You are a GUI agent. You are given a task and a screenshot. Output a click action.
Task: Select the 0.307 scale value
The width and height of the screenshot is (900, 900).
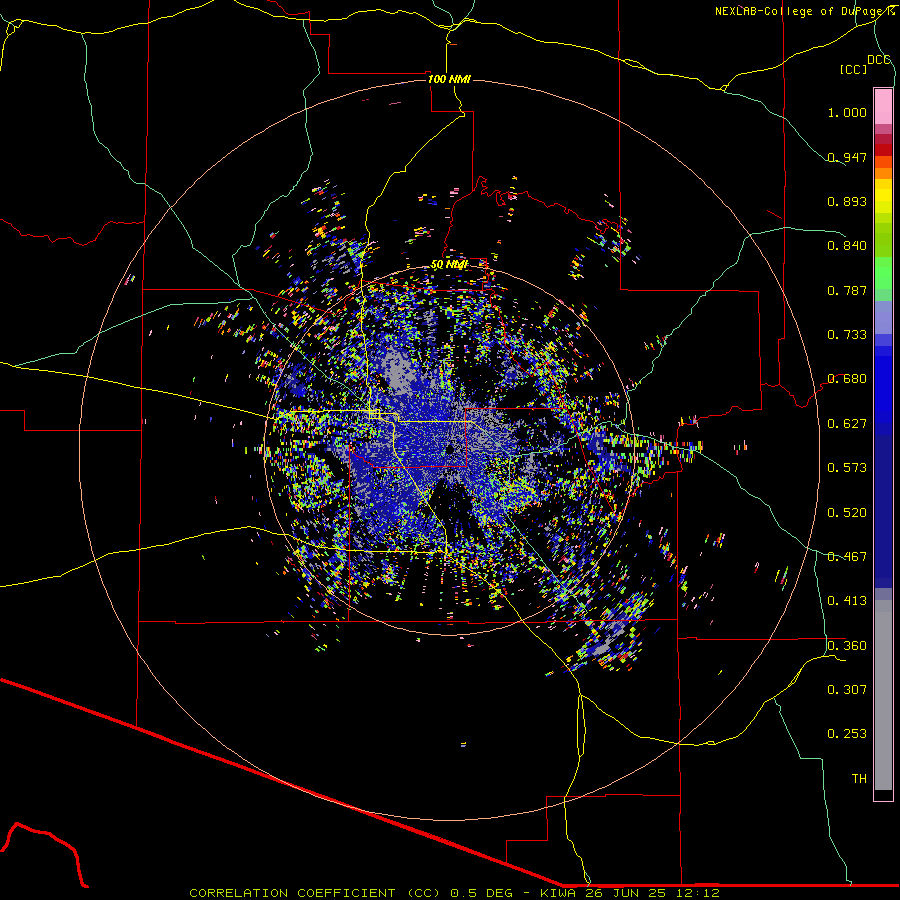tap(847, 690)
